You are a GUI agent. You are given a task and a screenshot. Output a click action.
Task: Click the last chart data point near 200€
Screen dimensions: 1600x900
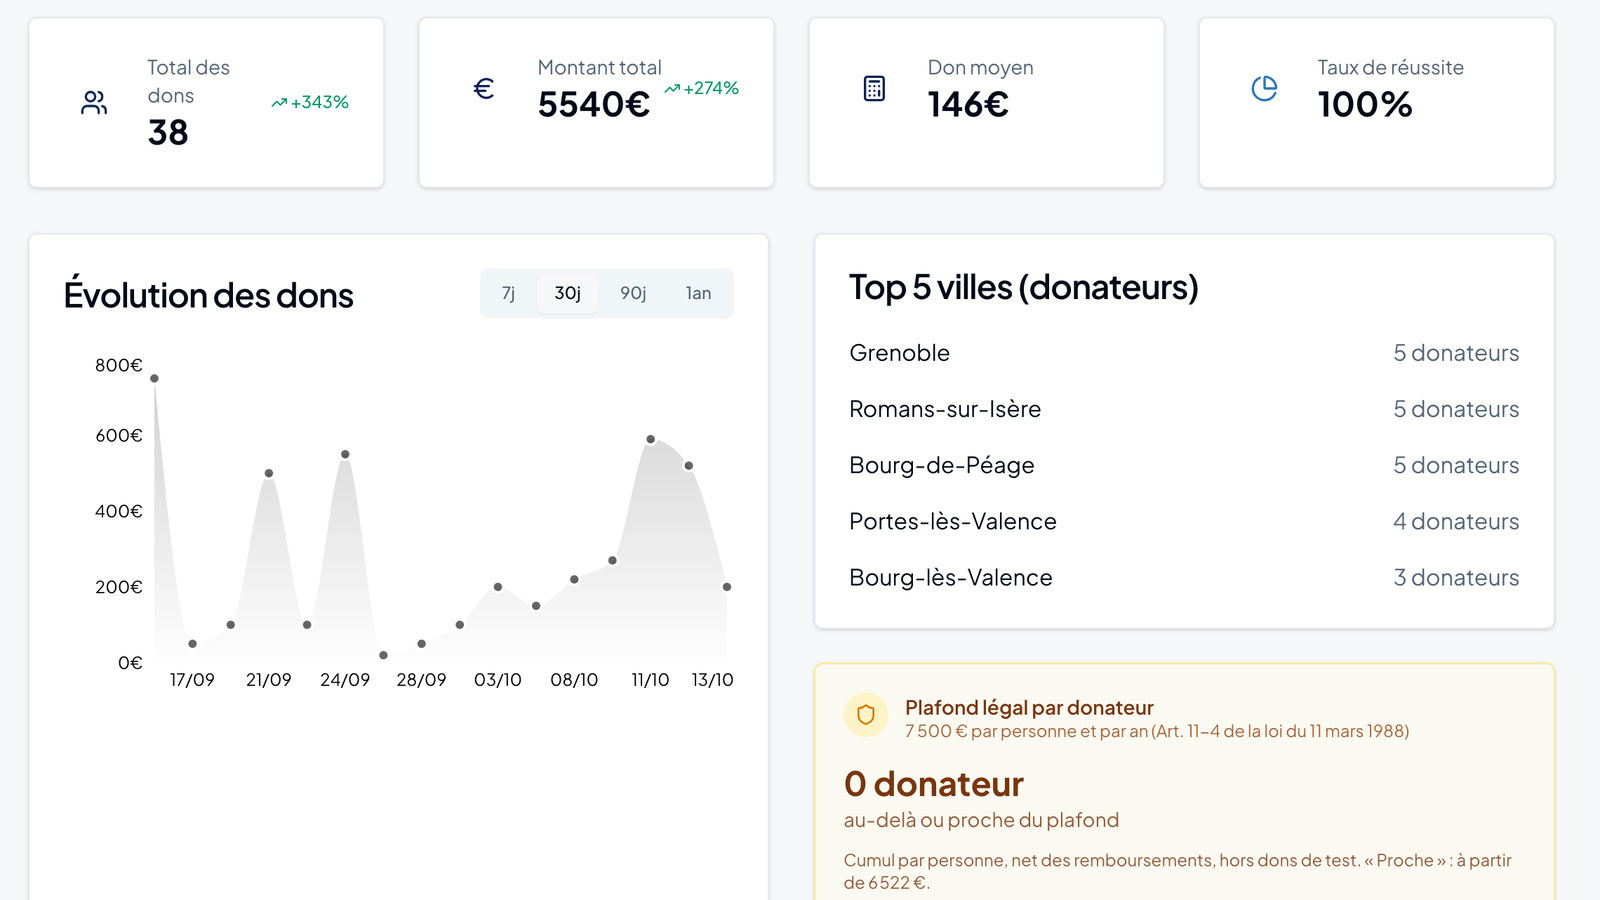[726, 587]
